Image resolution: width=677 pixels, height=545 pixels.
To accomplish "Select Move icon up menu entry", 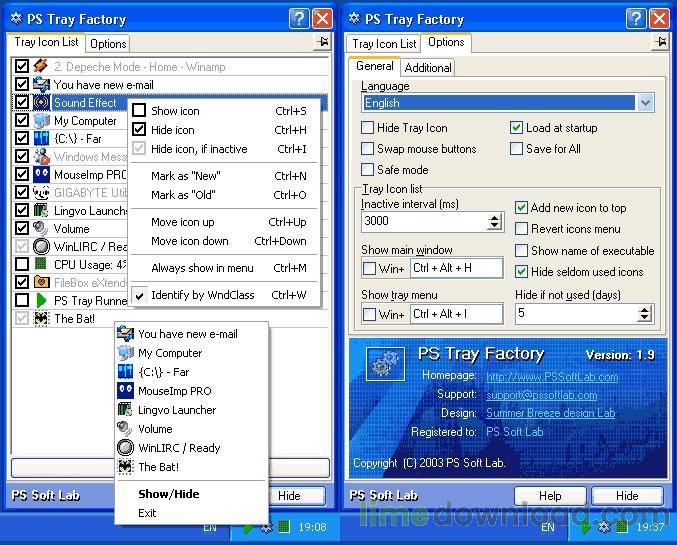I will (182, 222).
